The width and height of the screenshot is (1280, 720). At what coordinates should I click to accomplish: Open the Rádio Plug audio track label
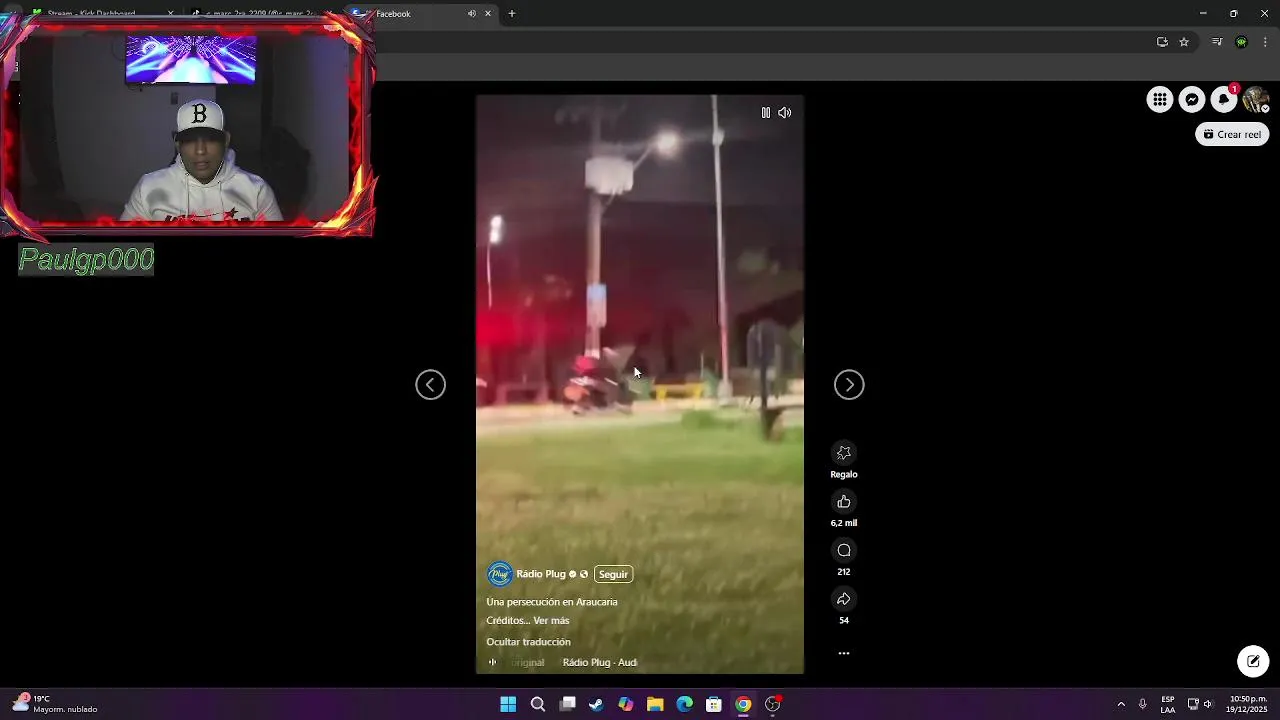pyautogui.click(x=600, y=663)
